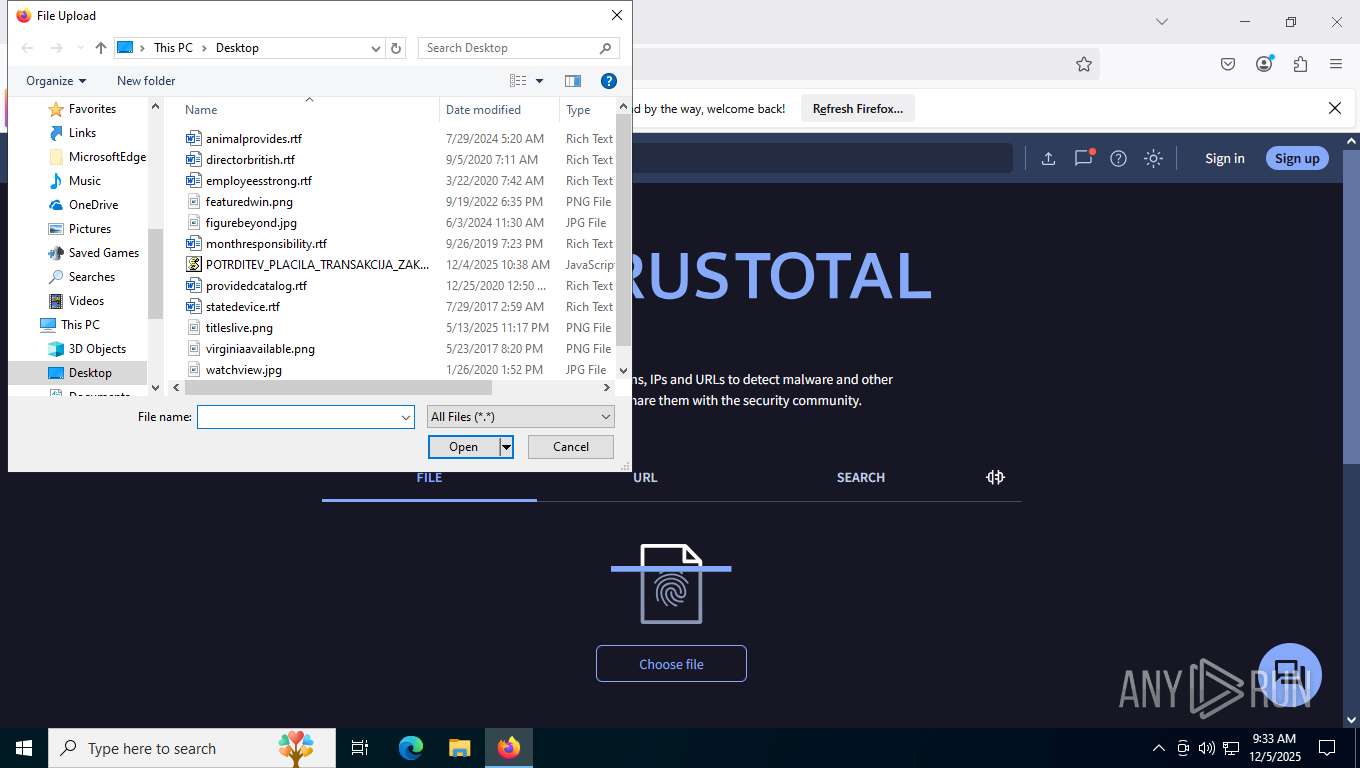
Task: Click Refresh Firefox button
Action: [858, 109]
